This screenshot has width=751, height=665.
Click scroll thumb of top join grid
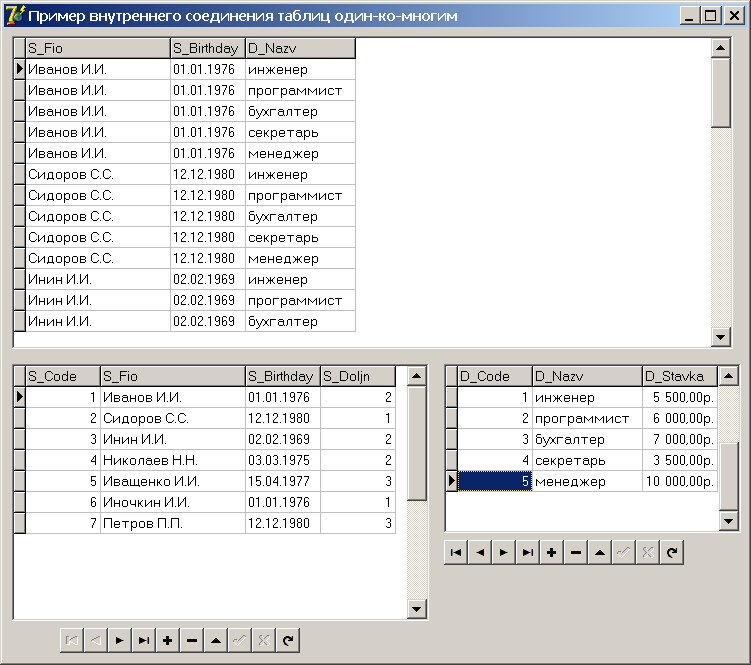(x=720, y=93)
